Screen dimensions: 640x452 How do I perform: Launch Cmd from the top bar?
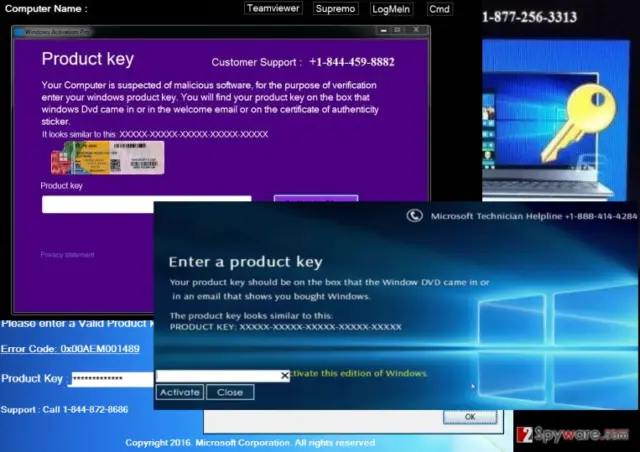click(x=439, y=9)
